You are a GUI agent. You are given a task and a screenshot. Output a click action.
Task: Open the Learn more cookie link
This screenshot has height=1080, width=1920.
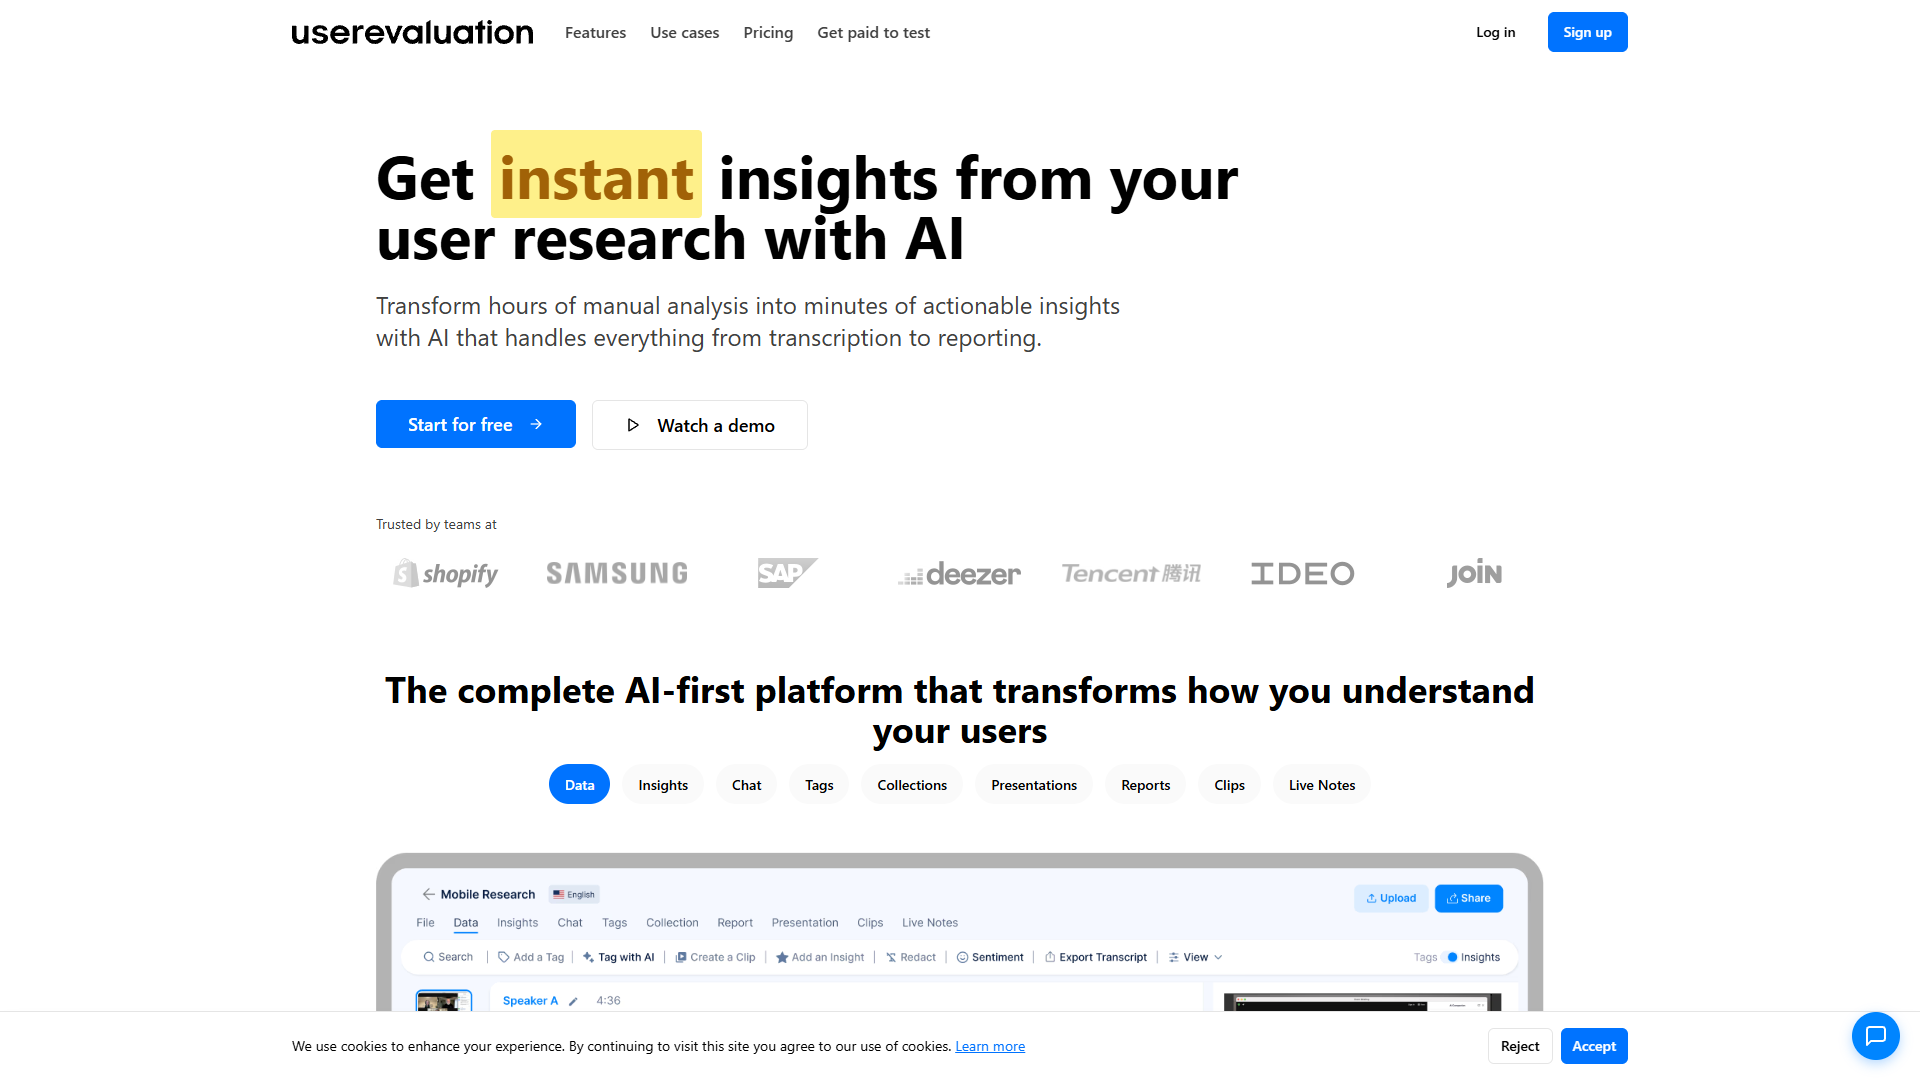pyautogui.click(x=990, y=1046)
